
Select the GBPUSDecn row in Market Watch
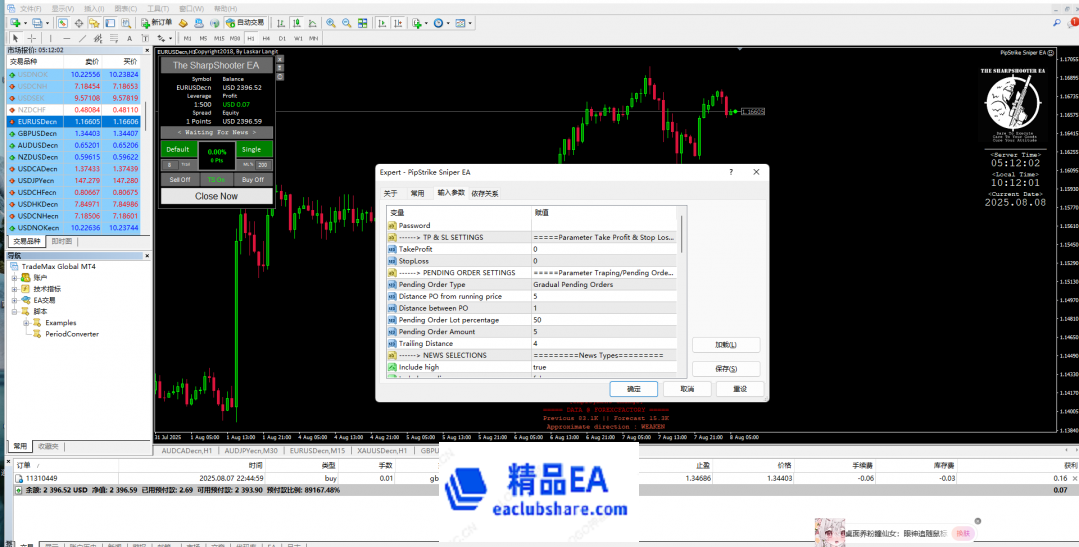click(74, 133)
